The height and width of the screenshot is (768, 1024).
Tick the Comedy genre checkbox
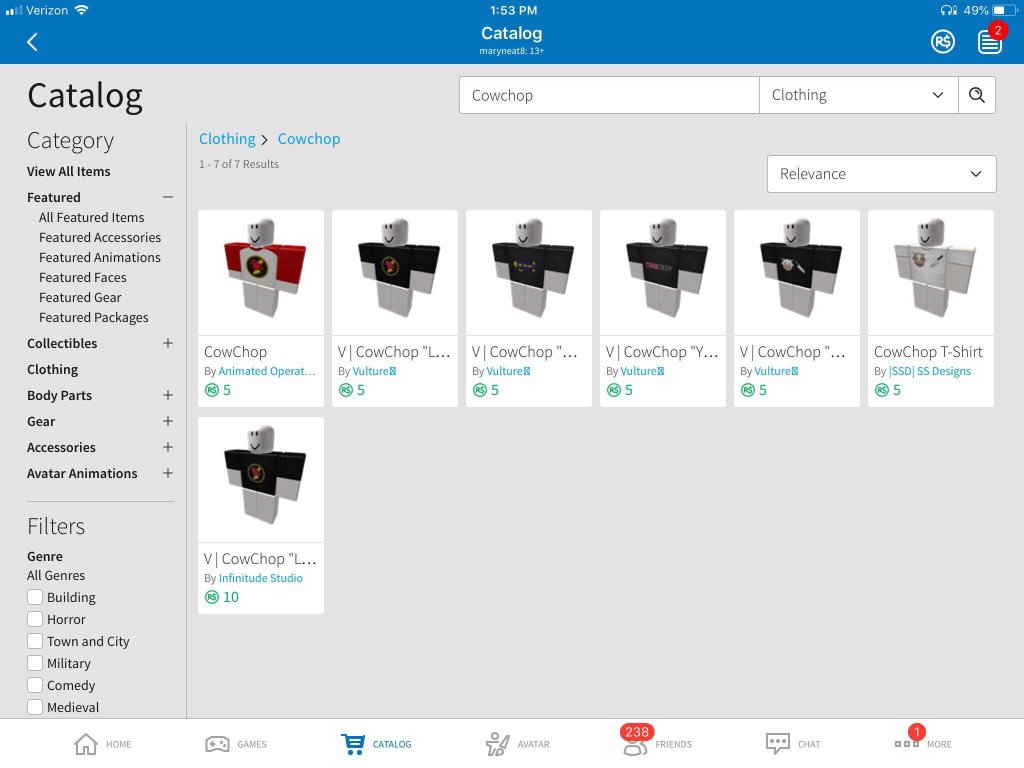35,685
